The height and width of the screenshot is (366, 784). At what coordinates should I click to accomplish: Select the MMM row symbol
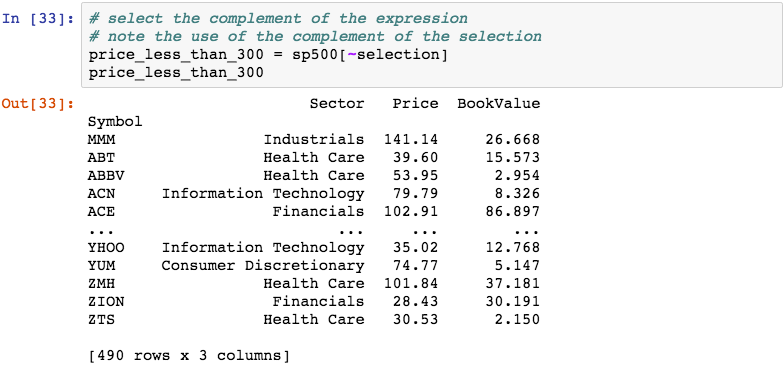coord(102,140)
